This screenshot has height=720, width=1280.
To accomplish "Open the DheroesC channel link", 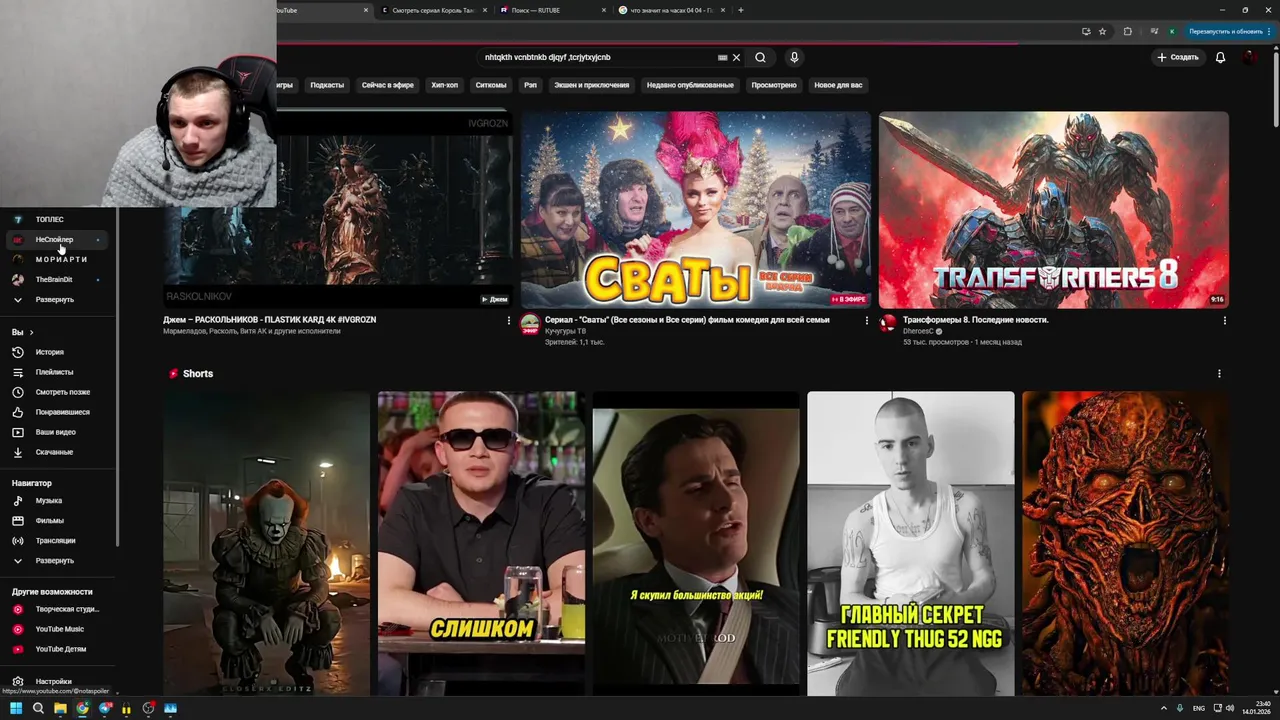I will (x=920, y=331).
